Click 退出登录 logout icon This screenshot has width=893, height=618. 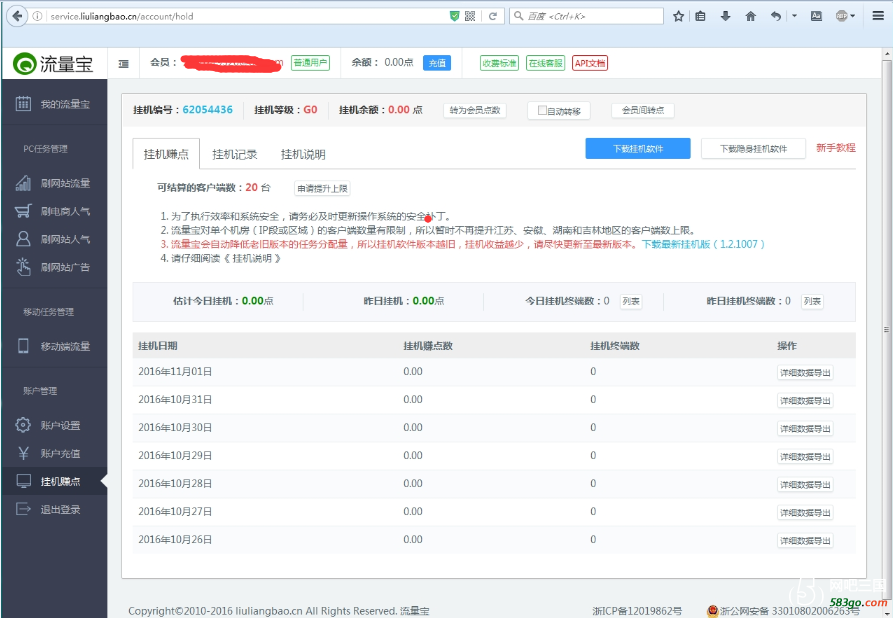23,509
